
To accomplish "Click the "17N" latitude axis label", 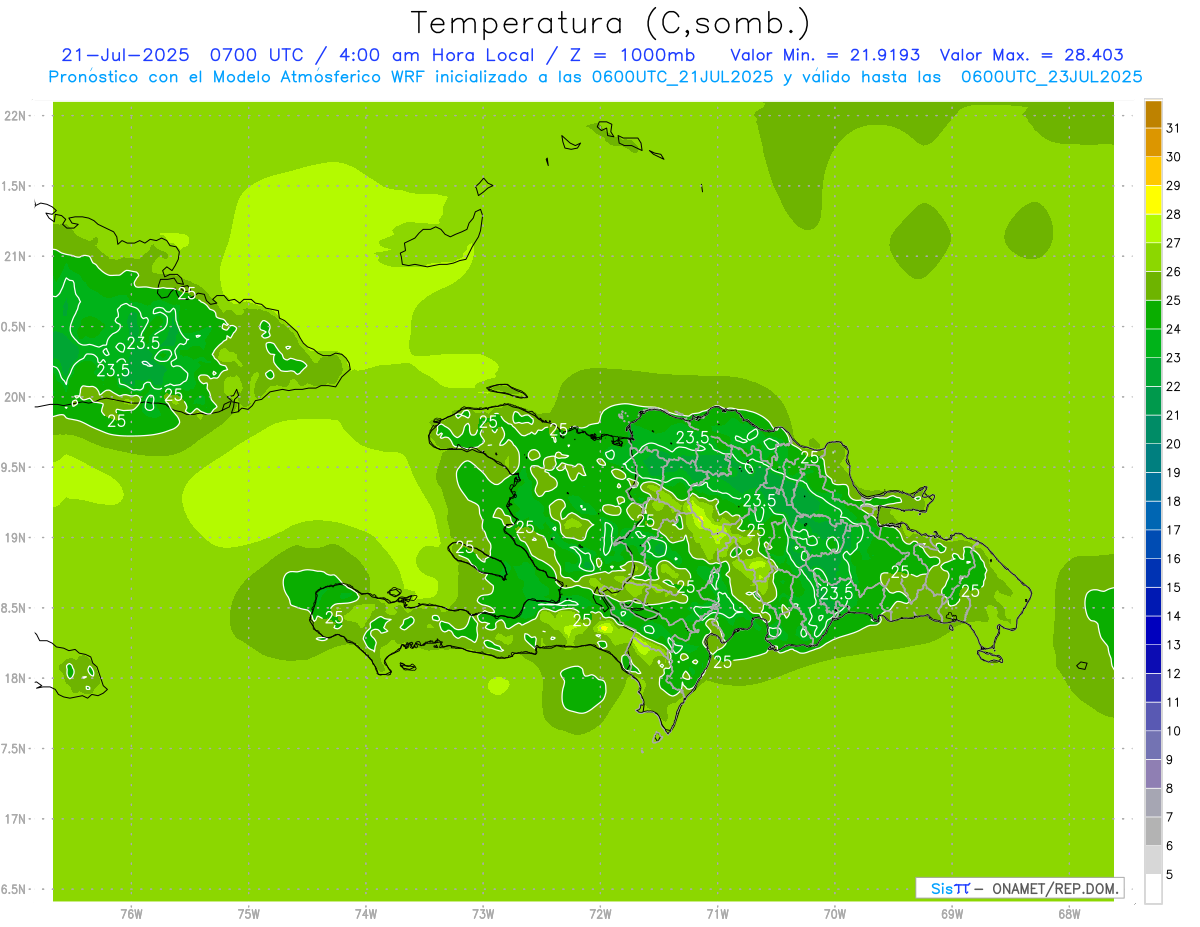I will pos(17,819).
